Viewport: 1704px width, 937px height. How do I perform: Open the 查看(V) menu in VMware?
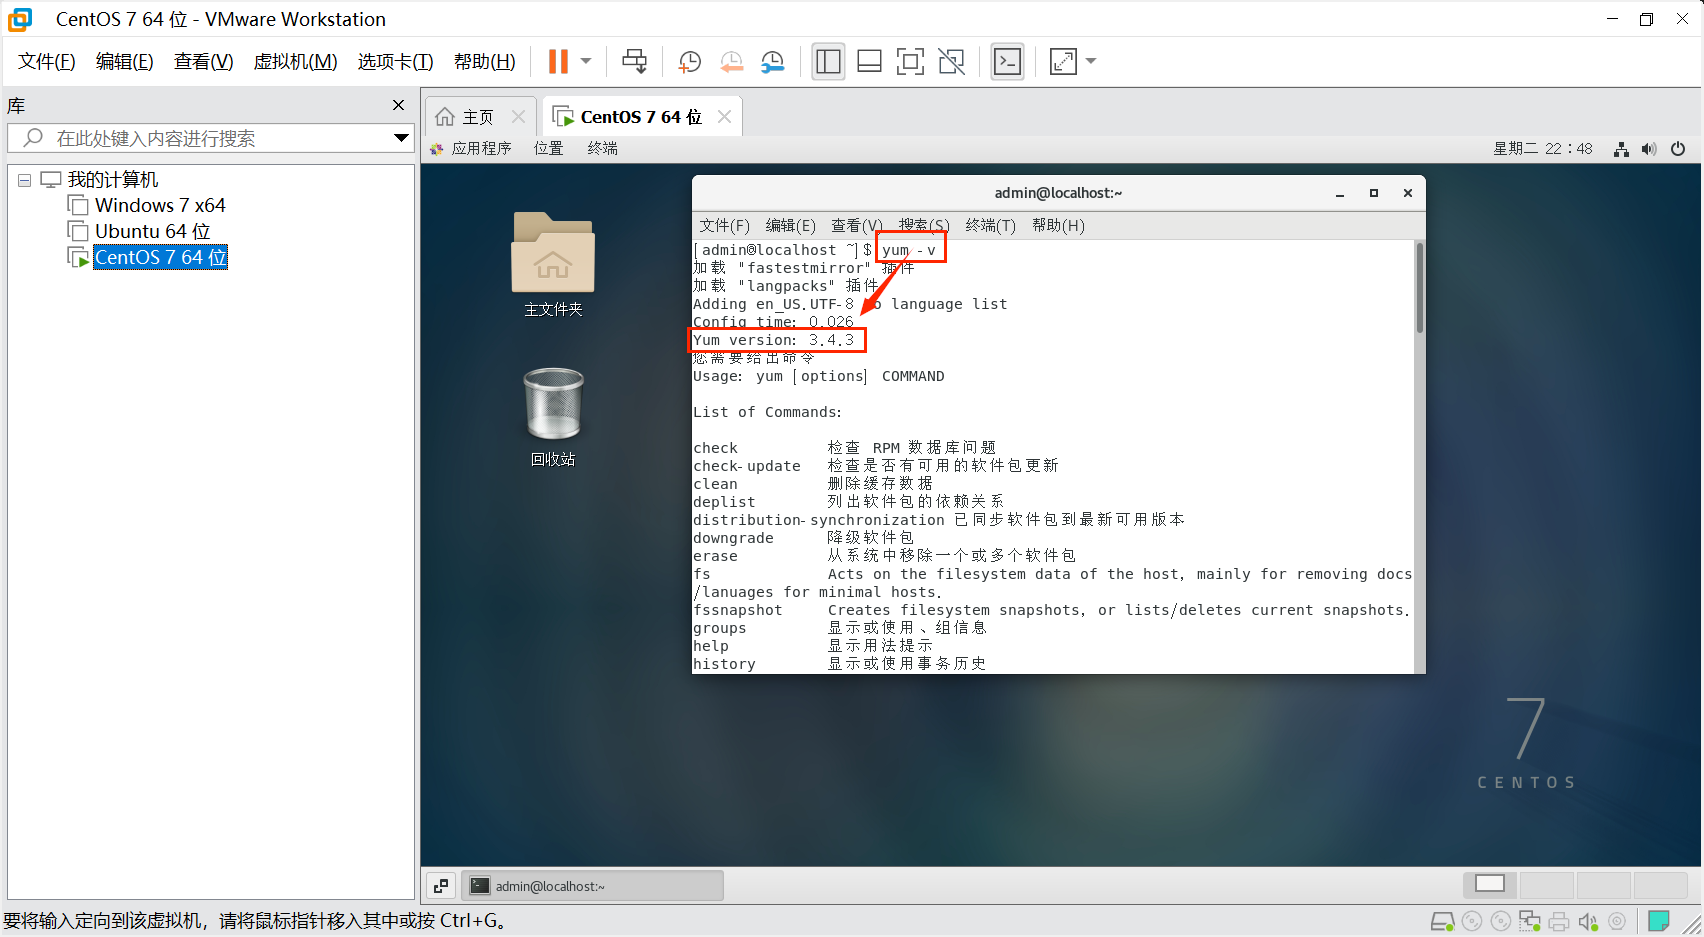203,62
